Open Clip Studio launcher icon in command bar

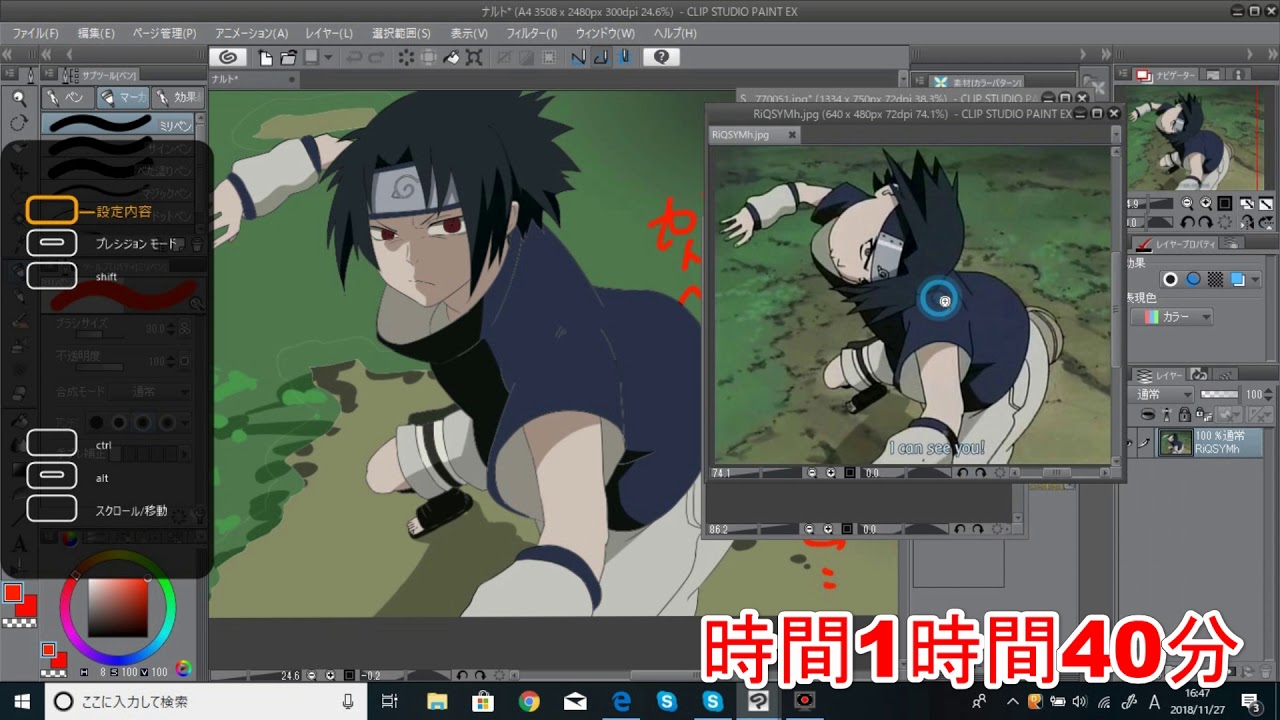pyautogui.click(x=228, y=57)
